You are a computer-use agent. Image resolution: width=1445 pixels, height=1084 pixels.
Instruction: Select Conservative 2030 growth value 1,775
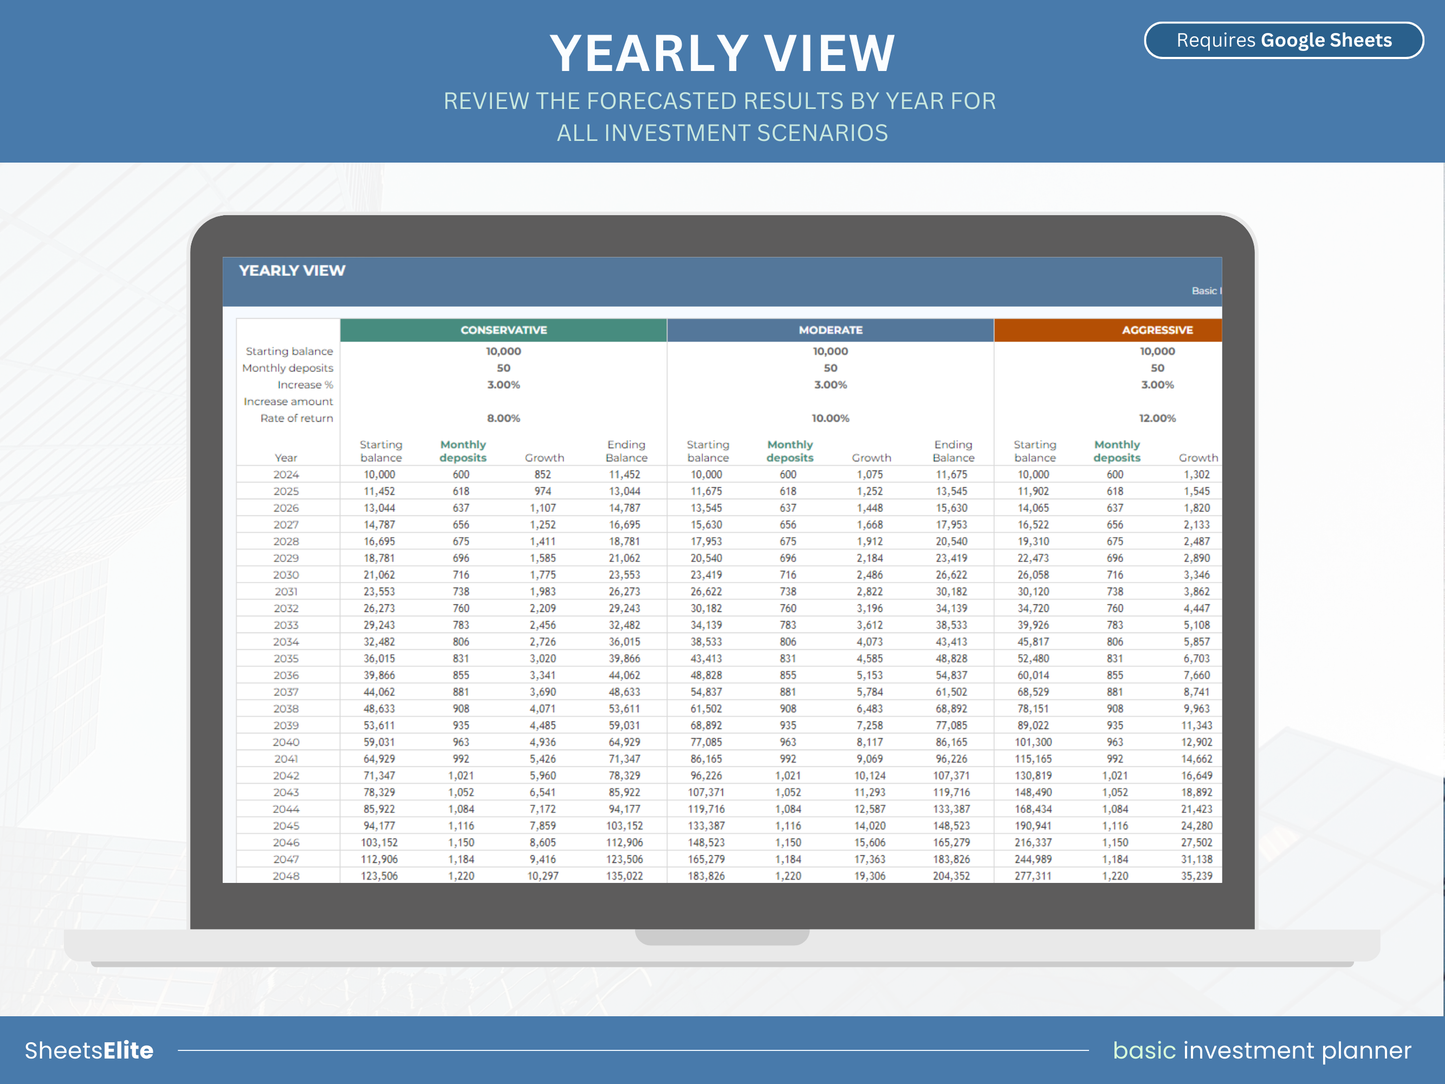pyautogui.click(x=542, y=575)
